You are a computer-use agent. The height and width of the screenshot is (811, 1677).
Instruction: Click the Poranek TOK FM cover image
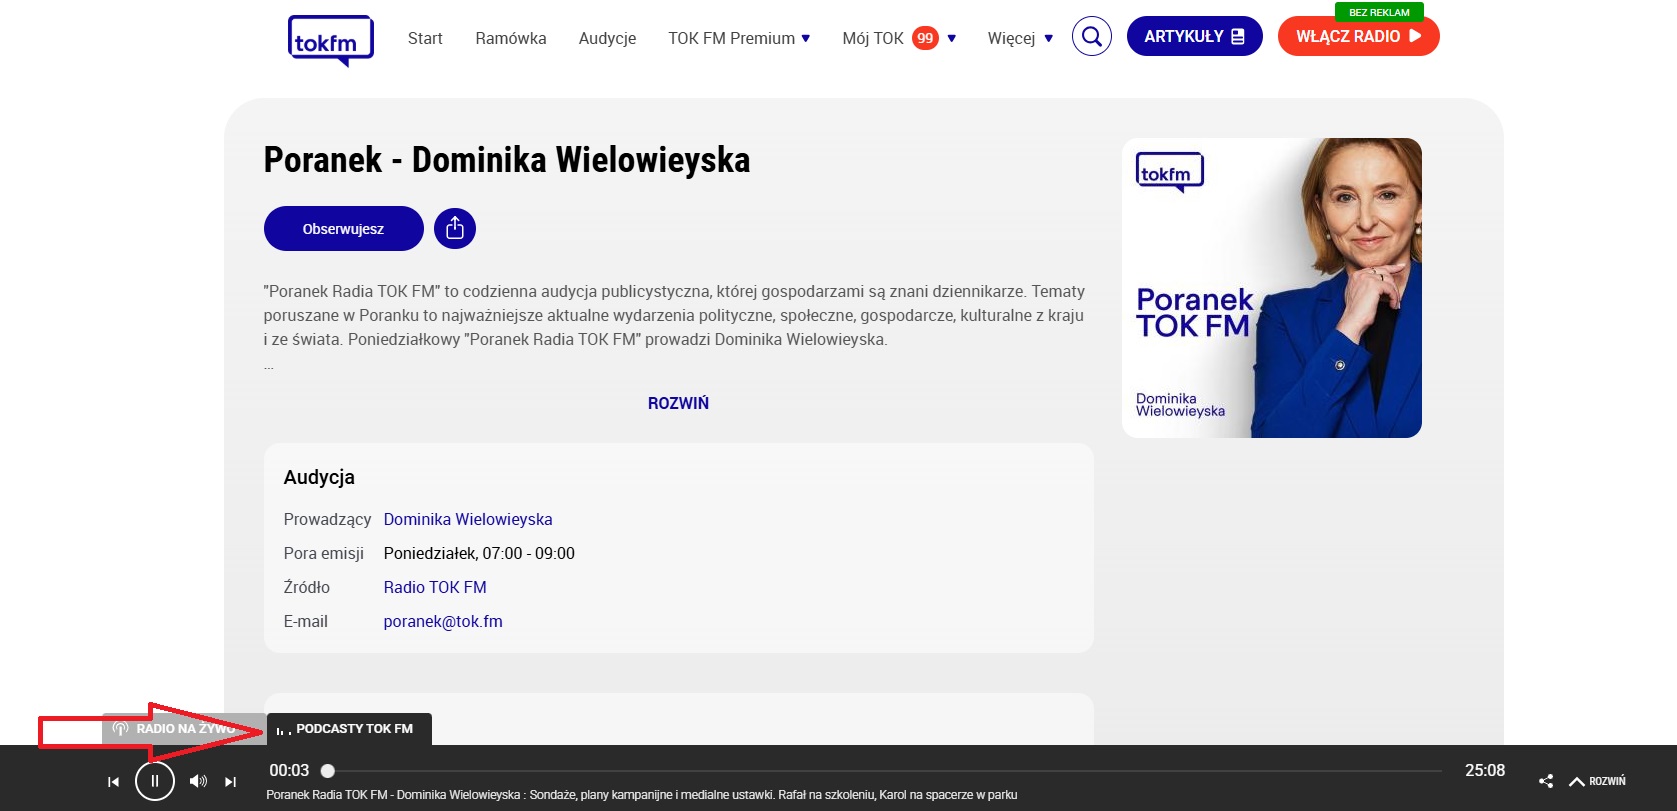click(x=1272, y=288)
